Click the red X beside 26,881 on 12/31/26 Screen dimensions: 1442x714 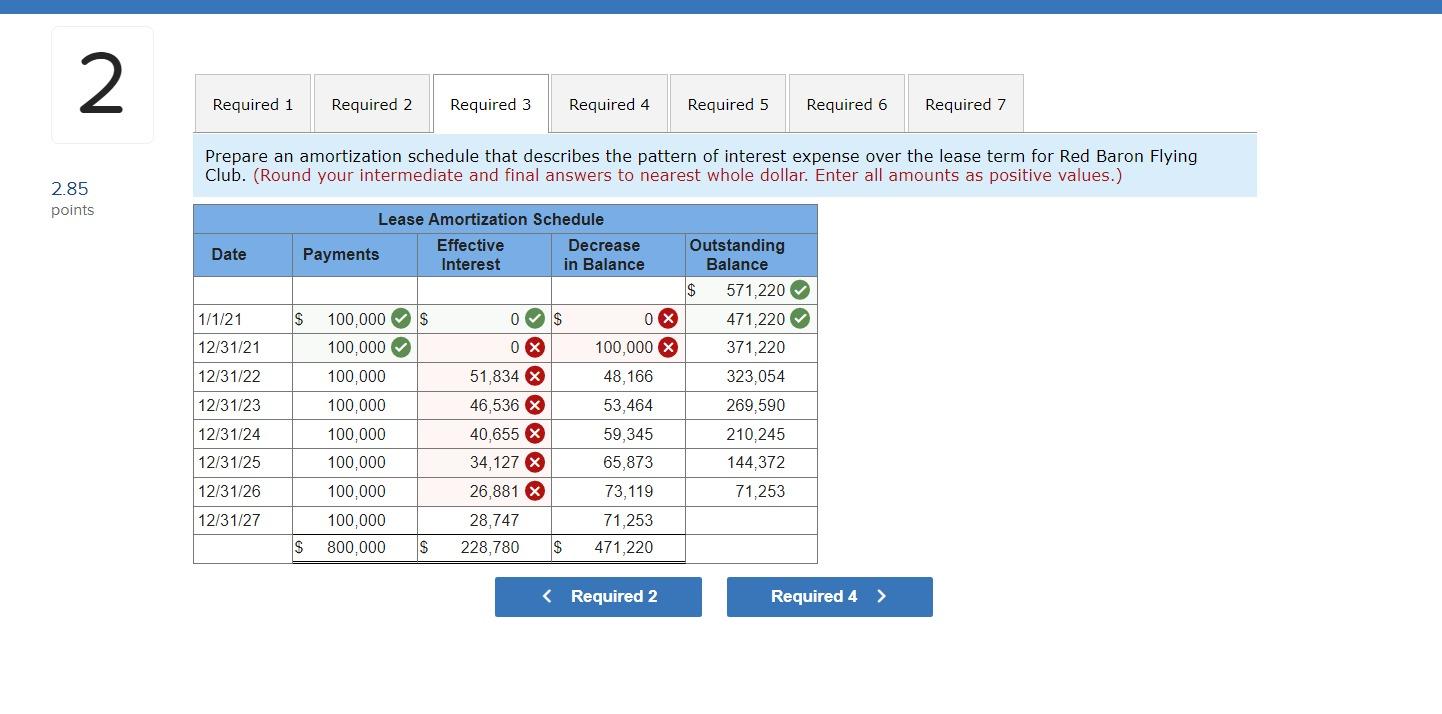[534, 491]
